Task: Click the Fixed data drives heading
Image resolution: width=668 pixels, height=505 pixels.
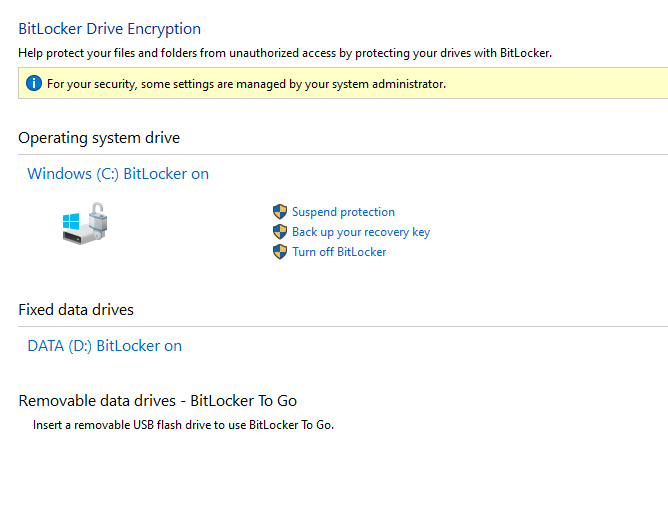Action: pos(76,309)
